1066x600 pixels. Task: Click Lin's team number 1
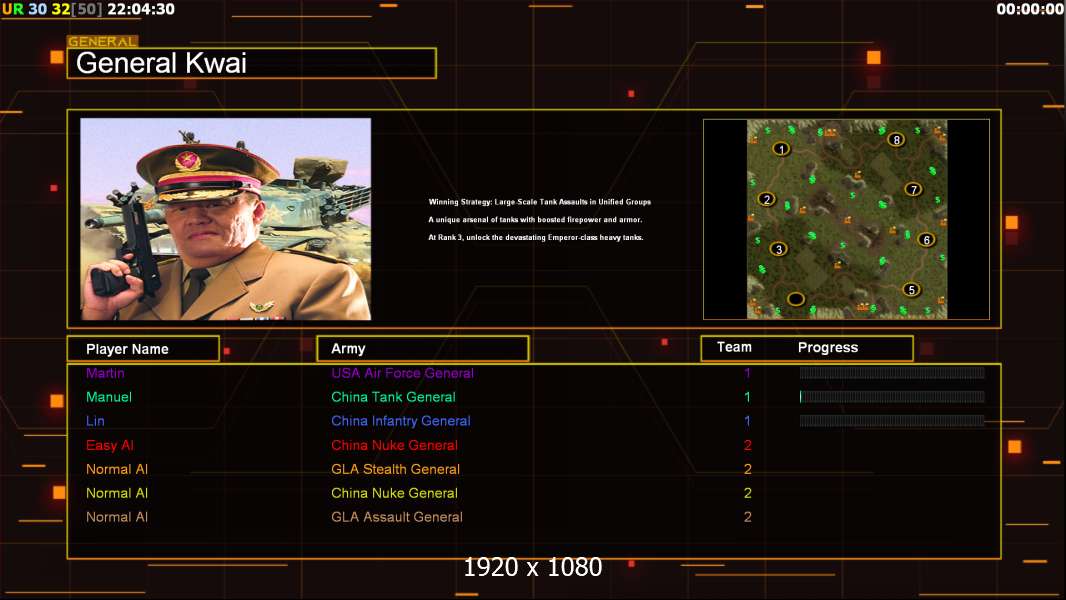747,421
